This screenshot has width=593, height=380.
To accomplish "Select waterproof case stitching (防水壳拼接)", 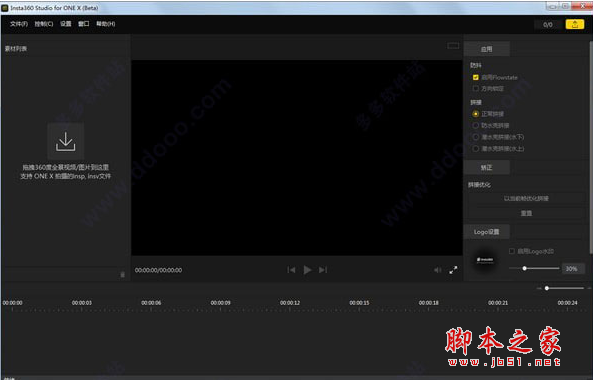I will (x=476, y=125).
